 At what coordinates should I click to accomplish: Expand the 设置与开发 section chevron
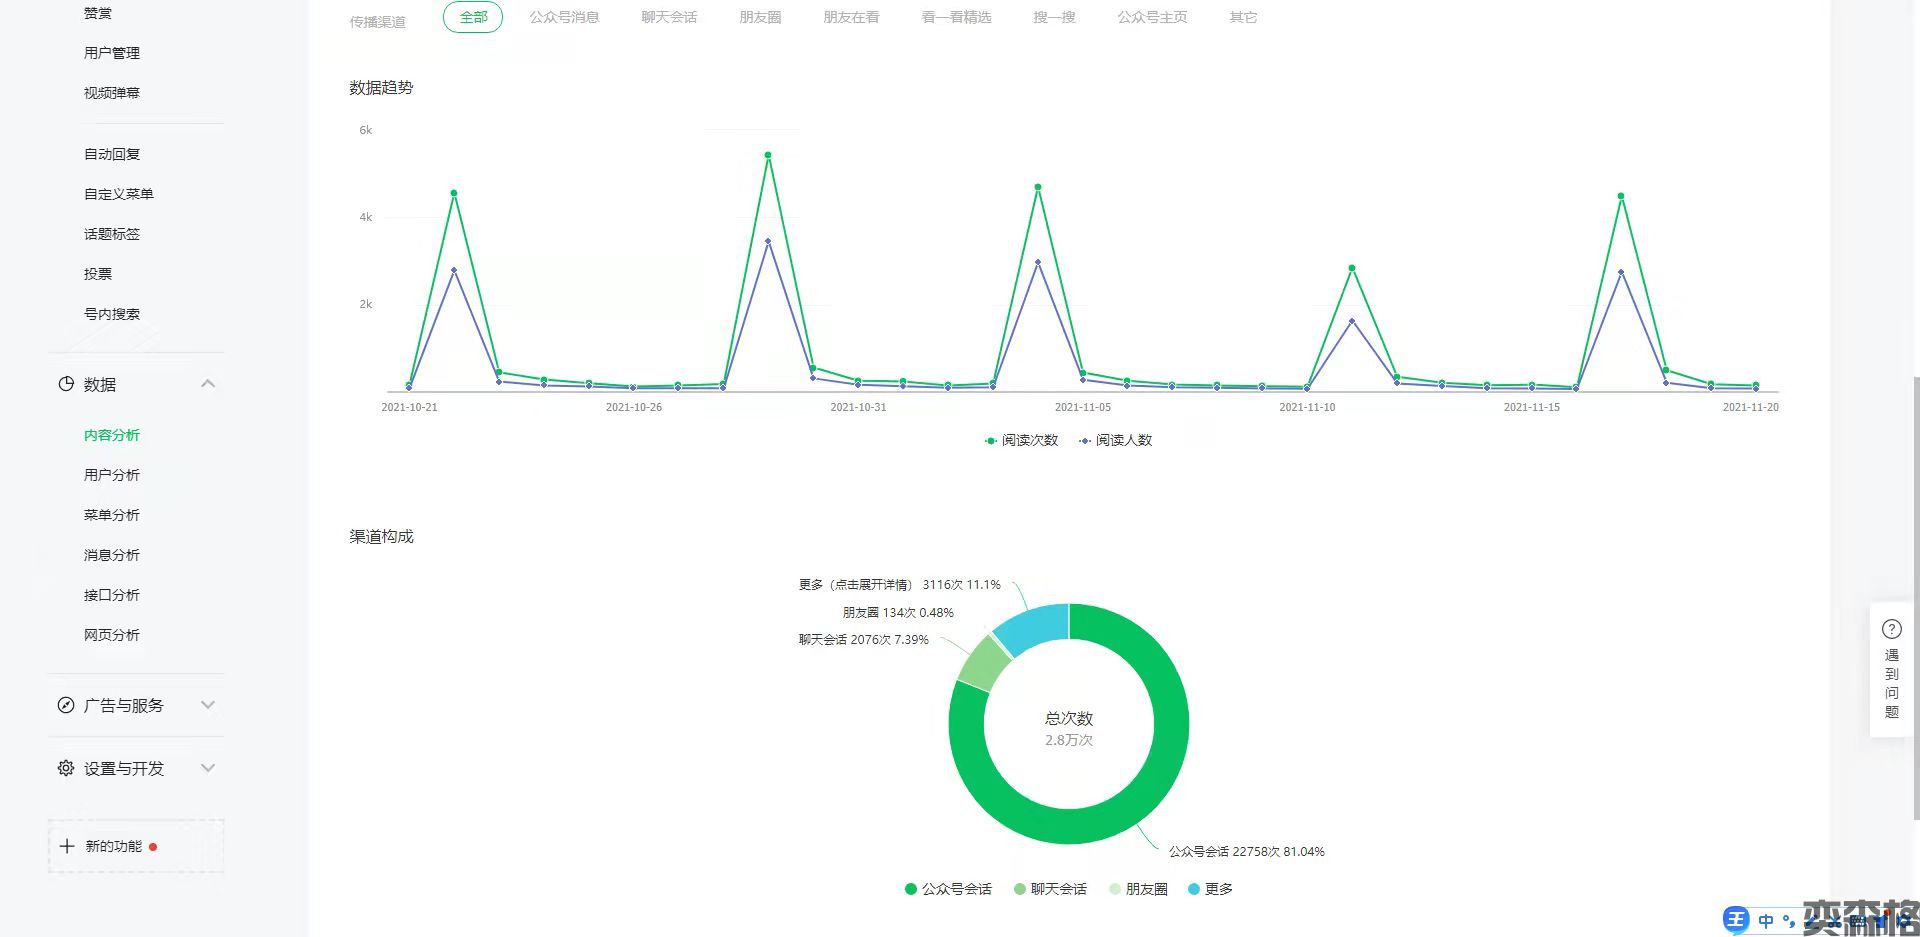tap(208, 768)
